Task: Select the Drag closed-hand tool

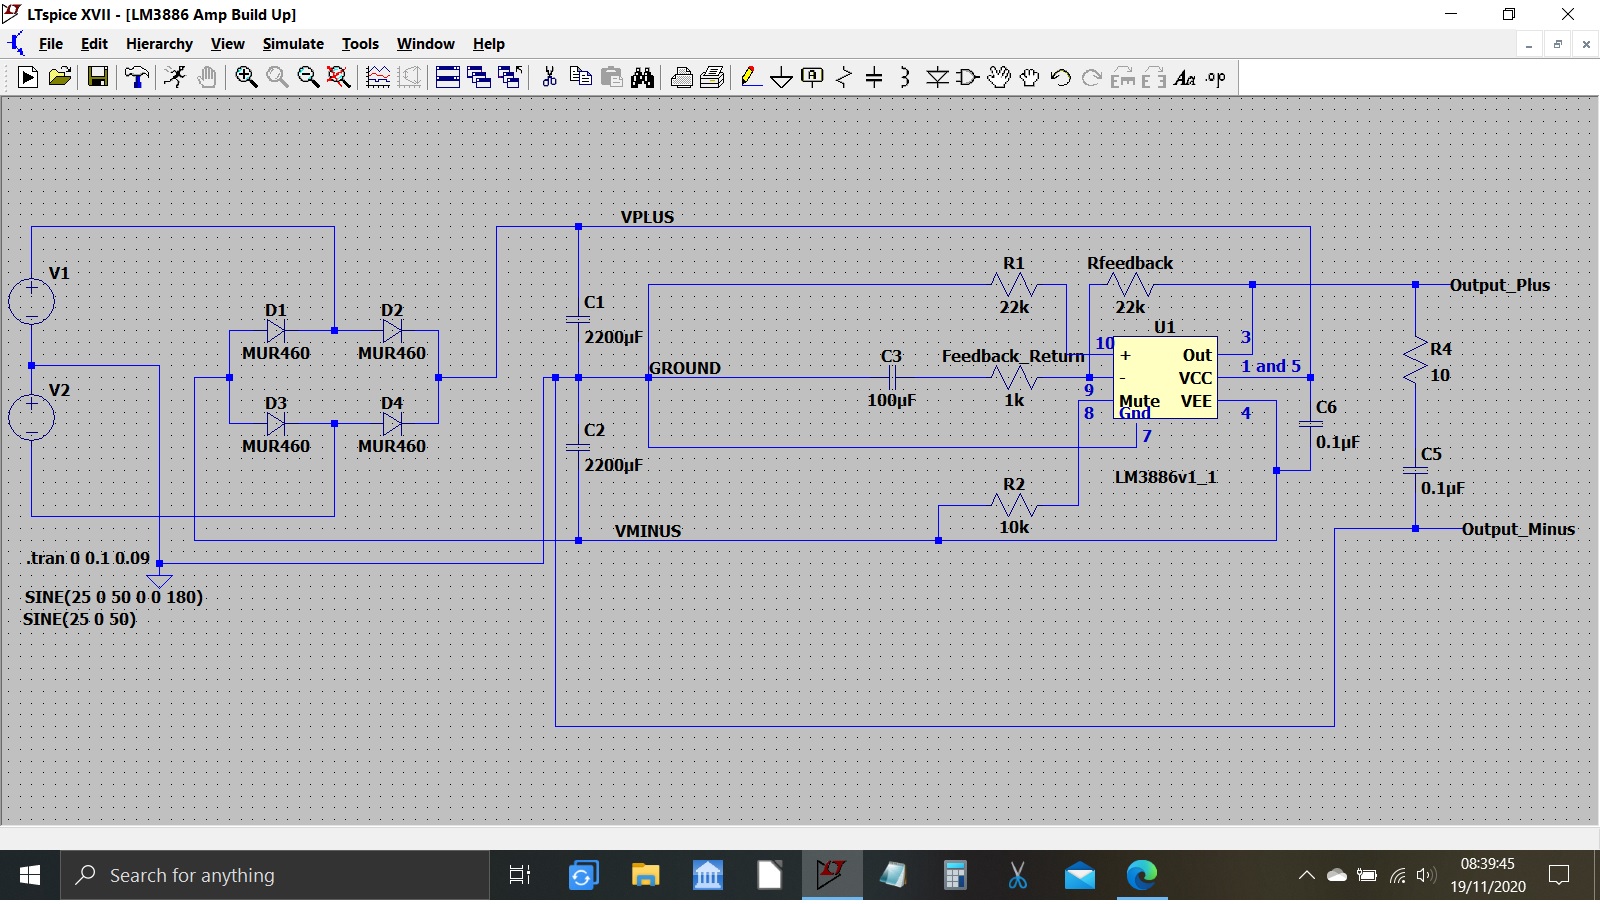Action: coord(1030,77)
